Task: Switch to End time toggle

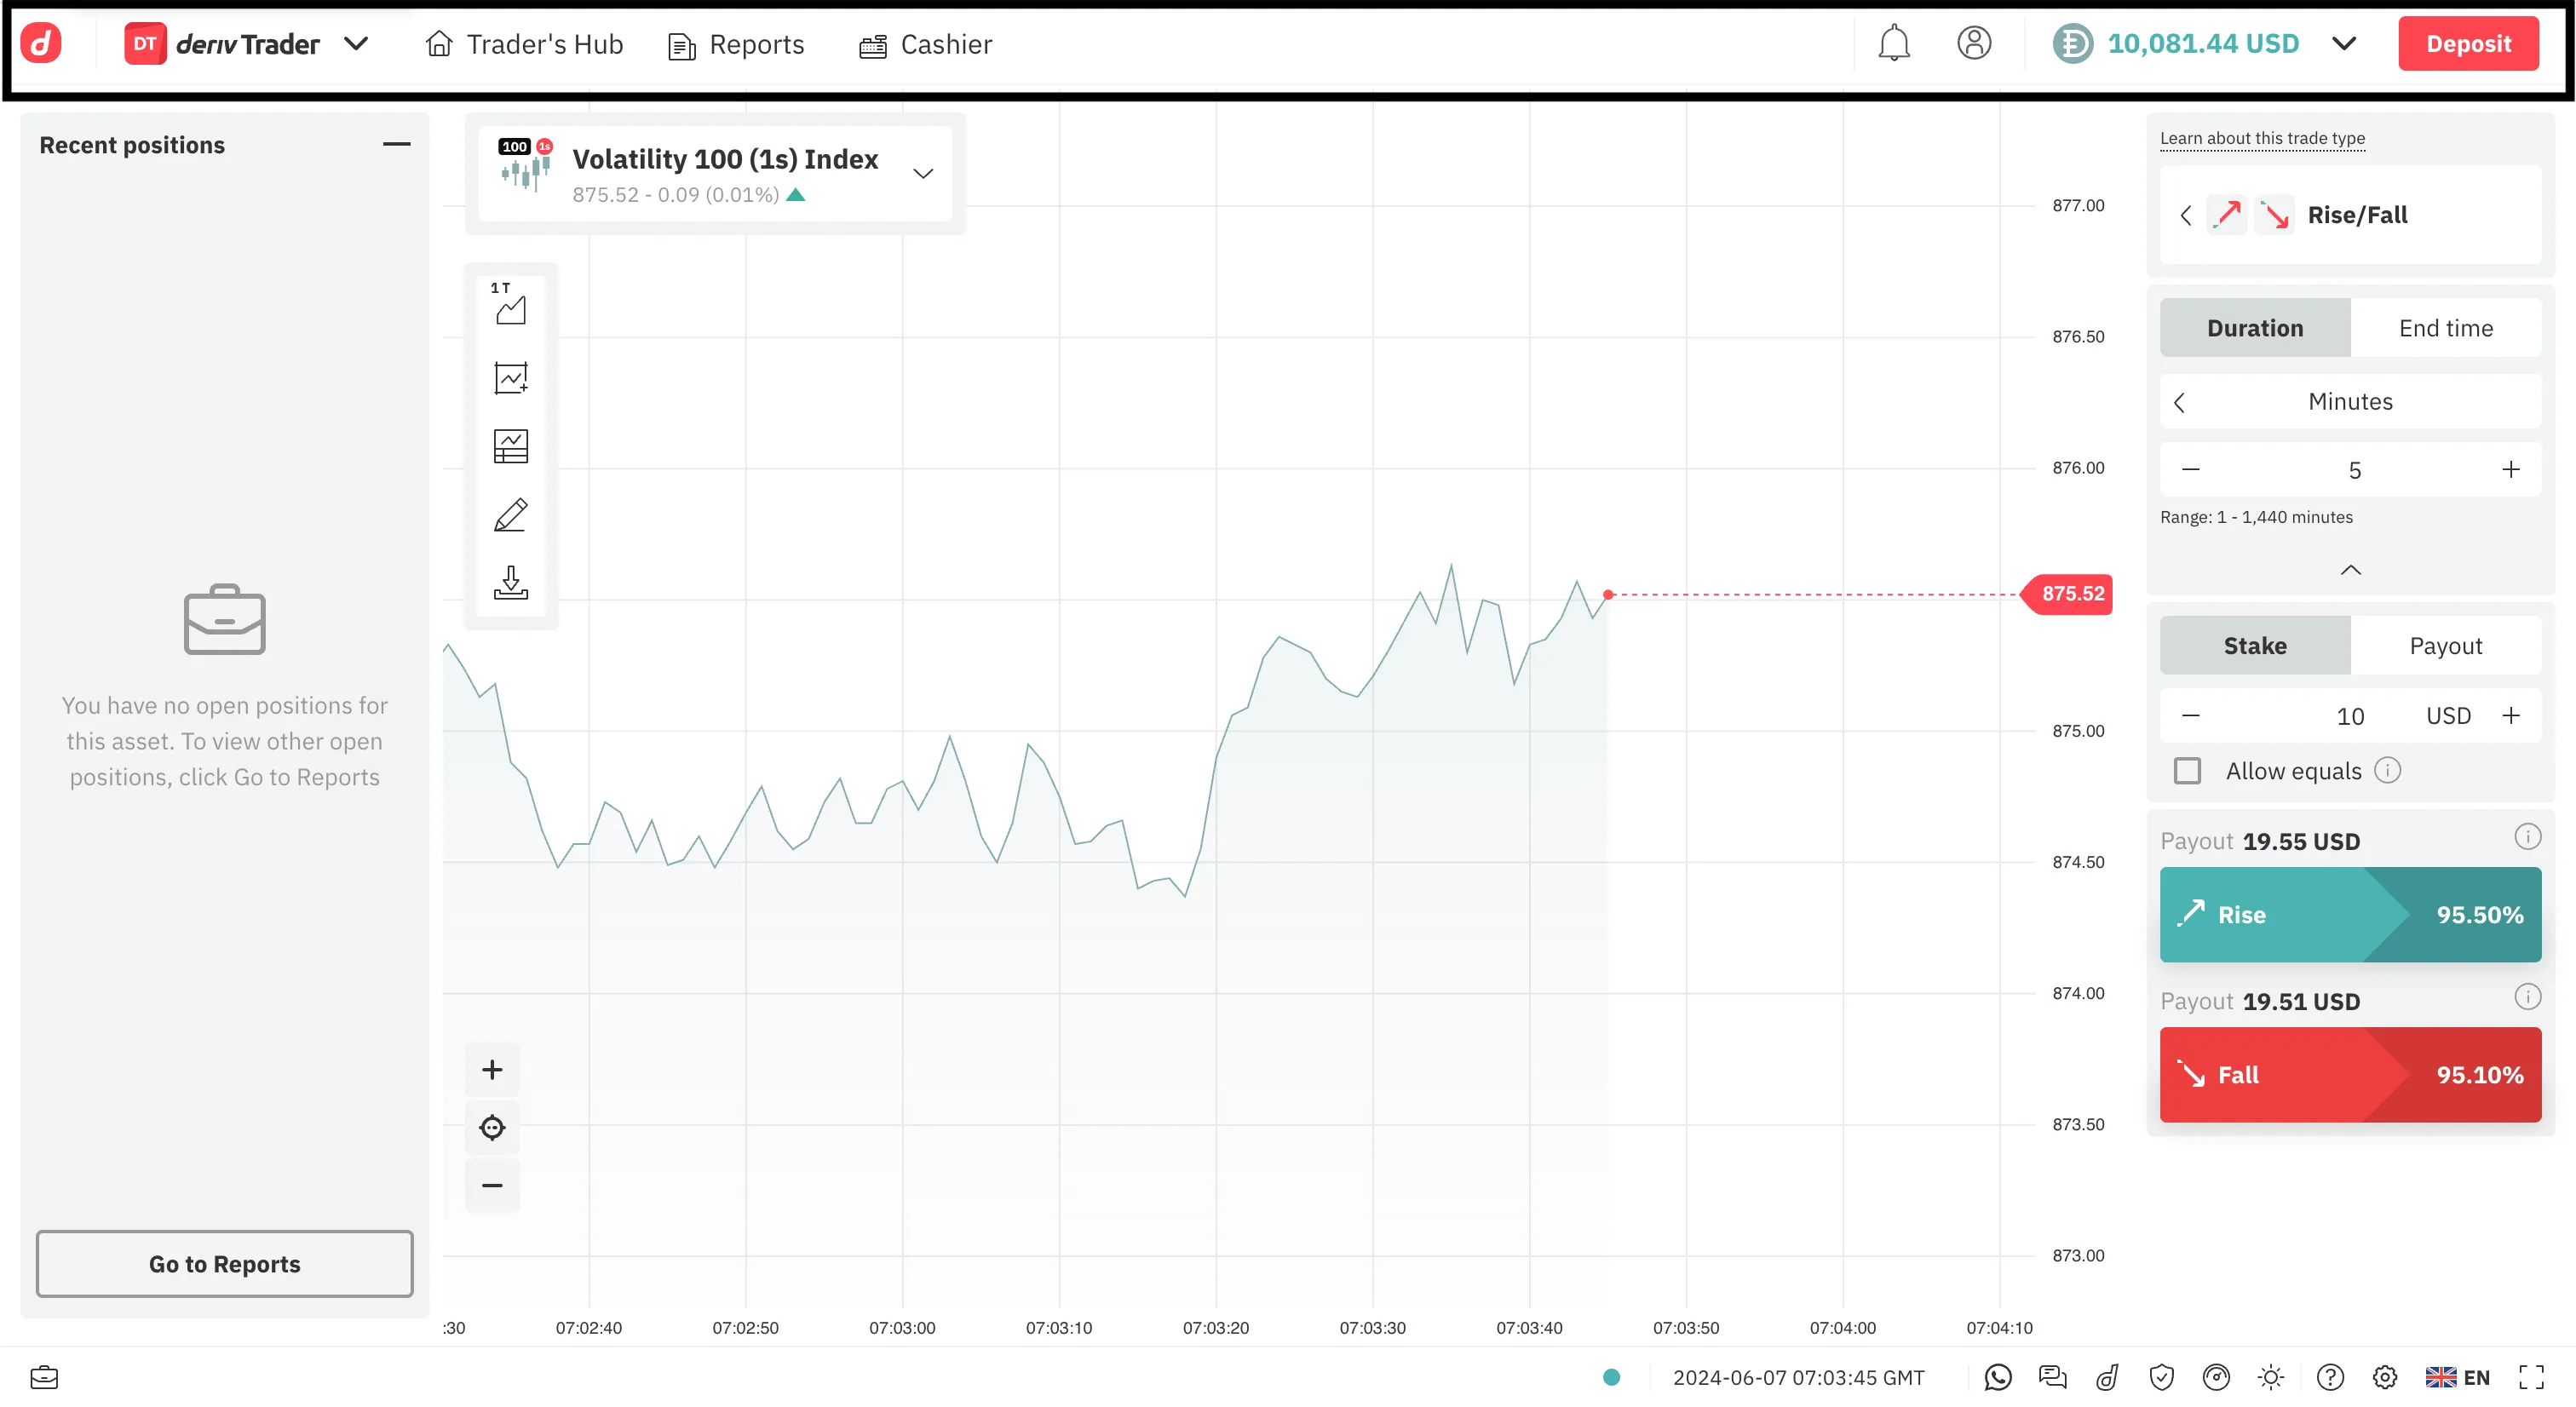Action: point(2445,328)
